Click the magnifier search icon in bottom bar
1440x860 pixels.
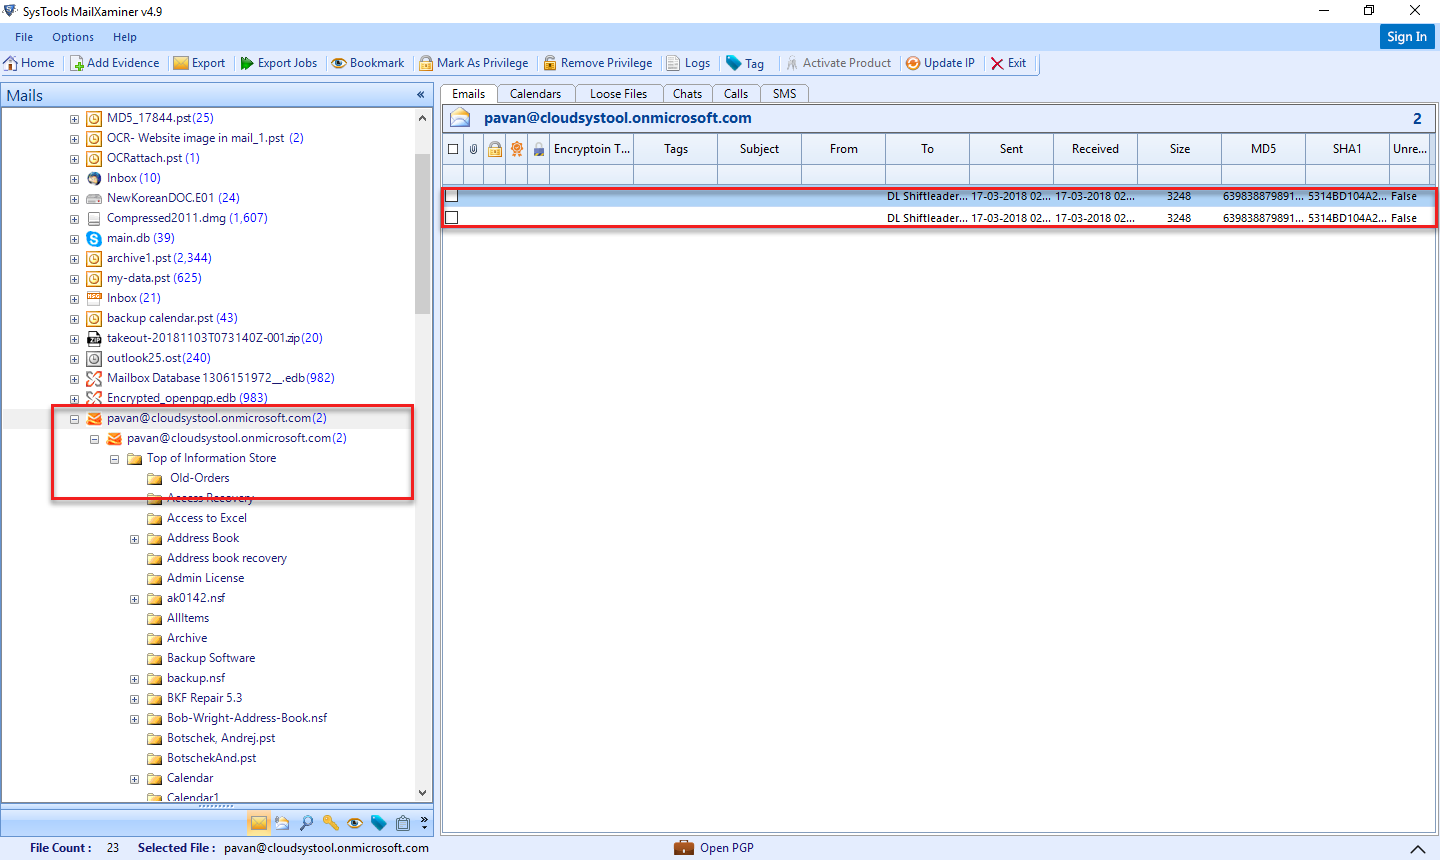(x=306, y=823)
